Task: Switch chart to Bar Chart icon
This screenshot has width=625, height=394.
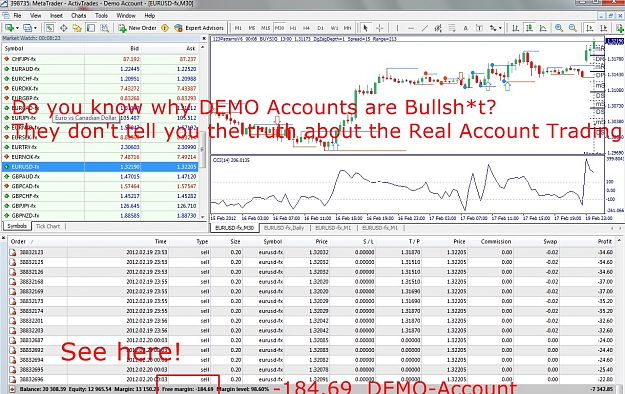Action: tap(515, 28)
